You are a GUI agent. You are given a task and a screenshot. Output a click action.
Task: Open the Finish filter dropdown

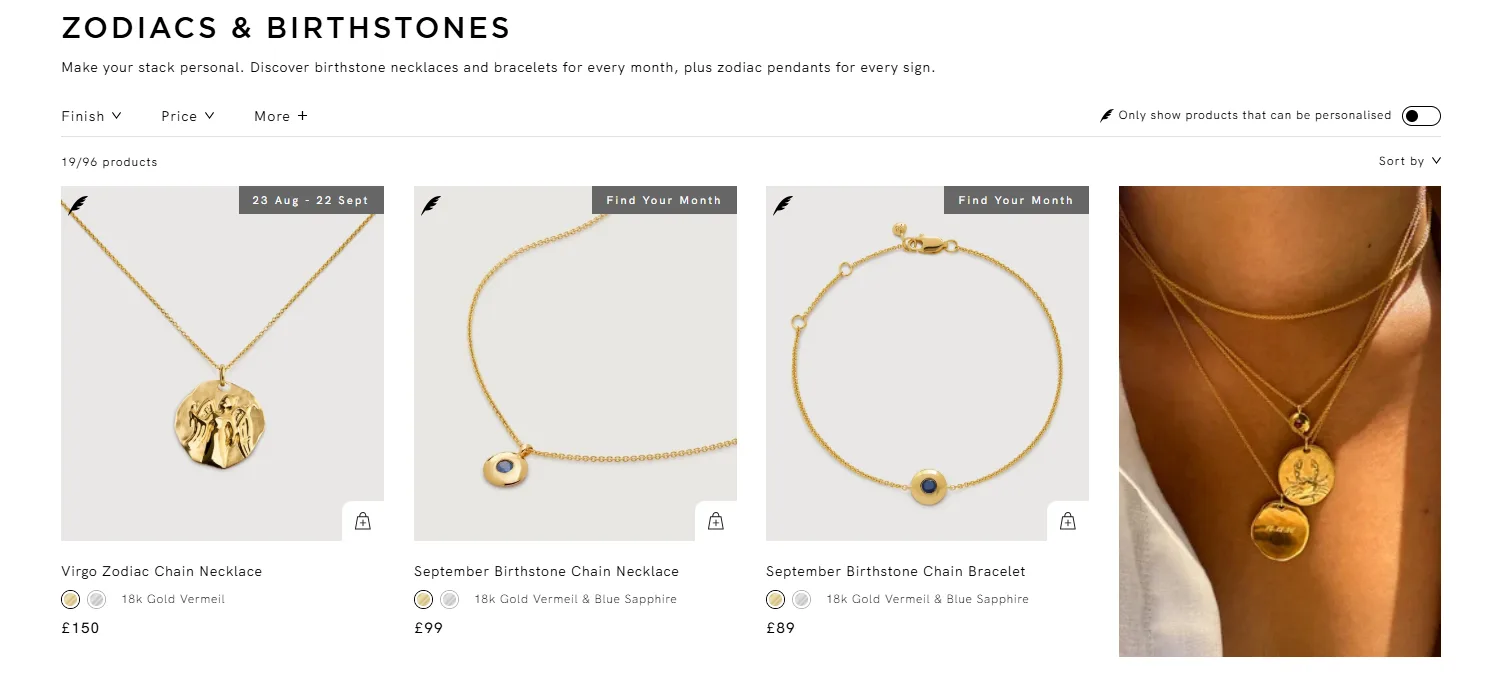pos(91,115)
